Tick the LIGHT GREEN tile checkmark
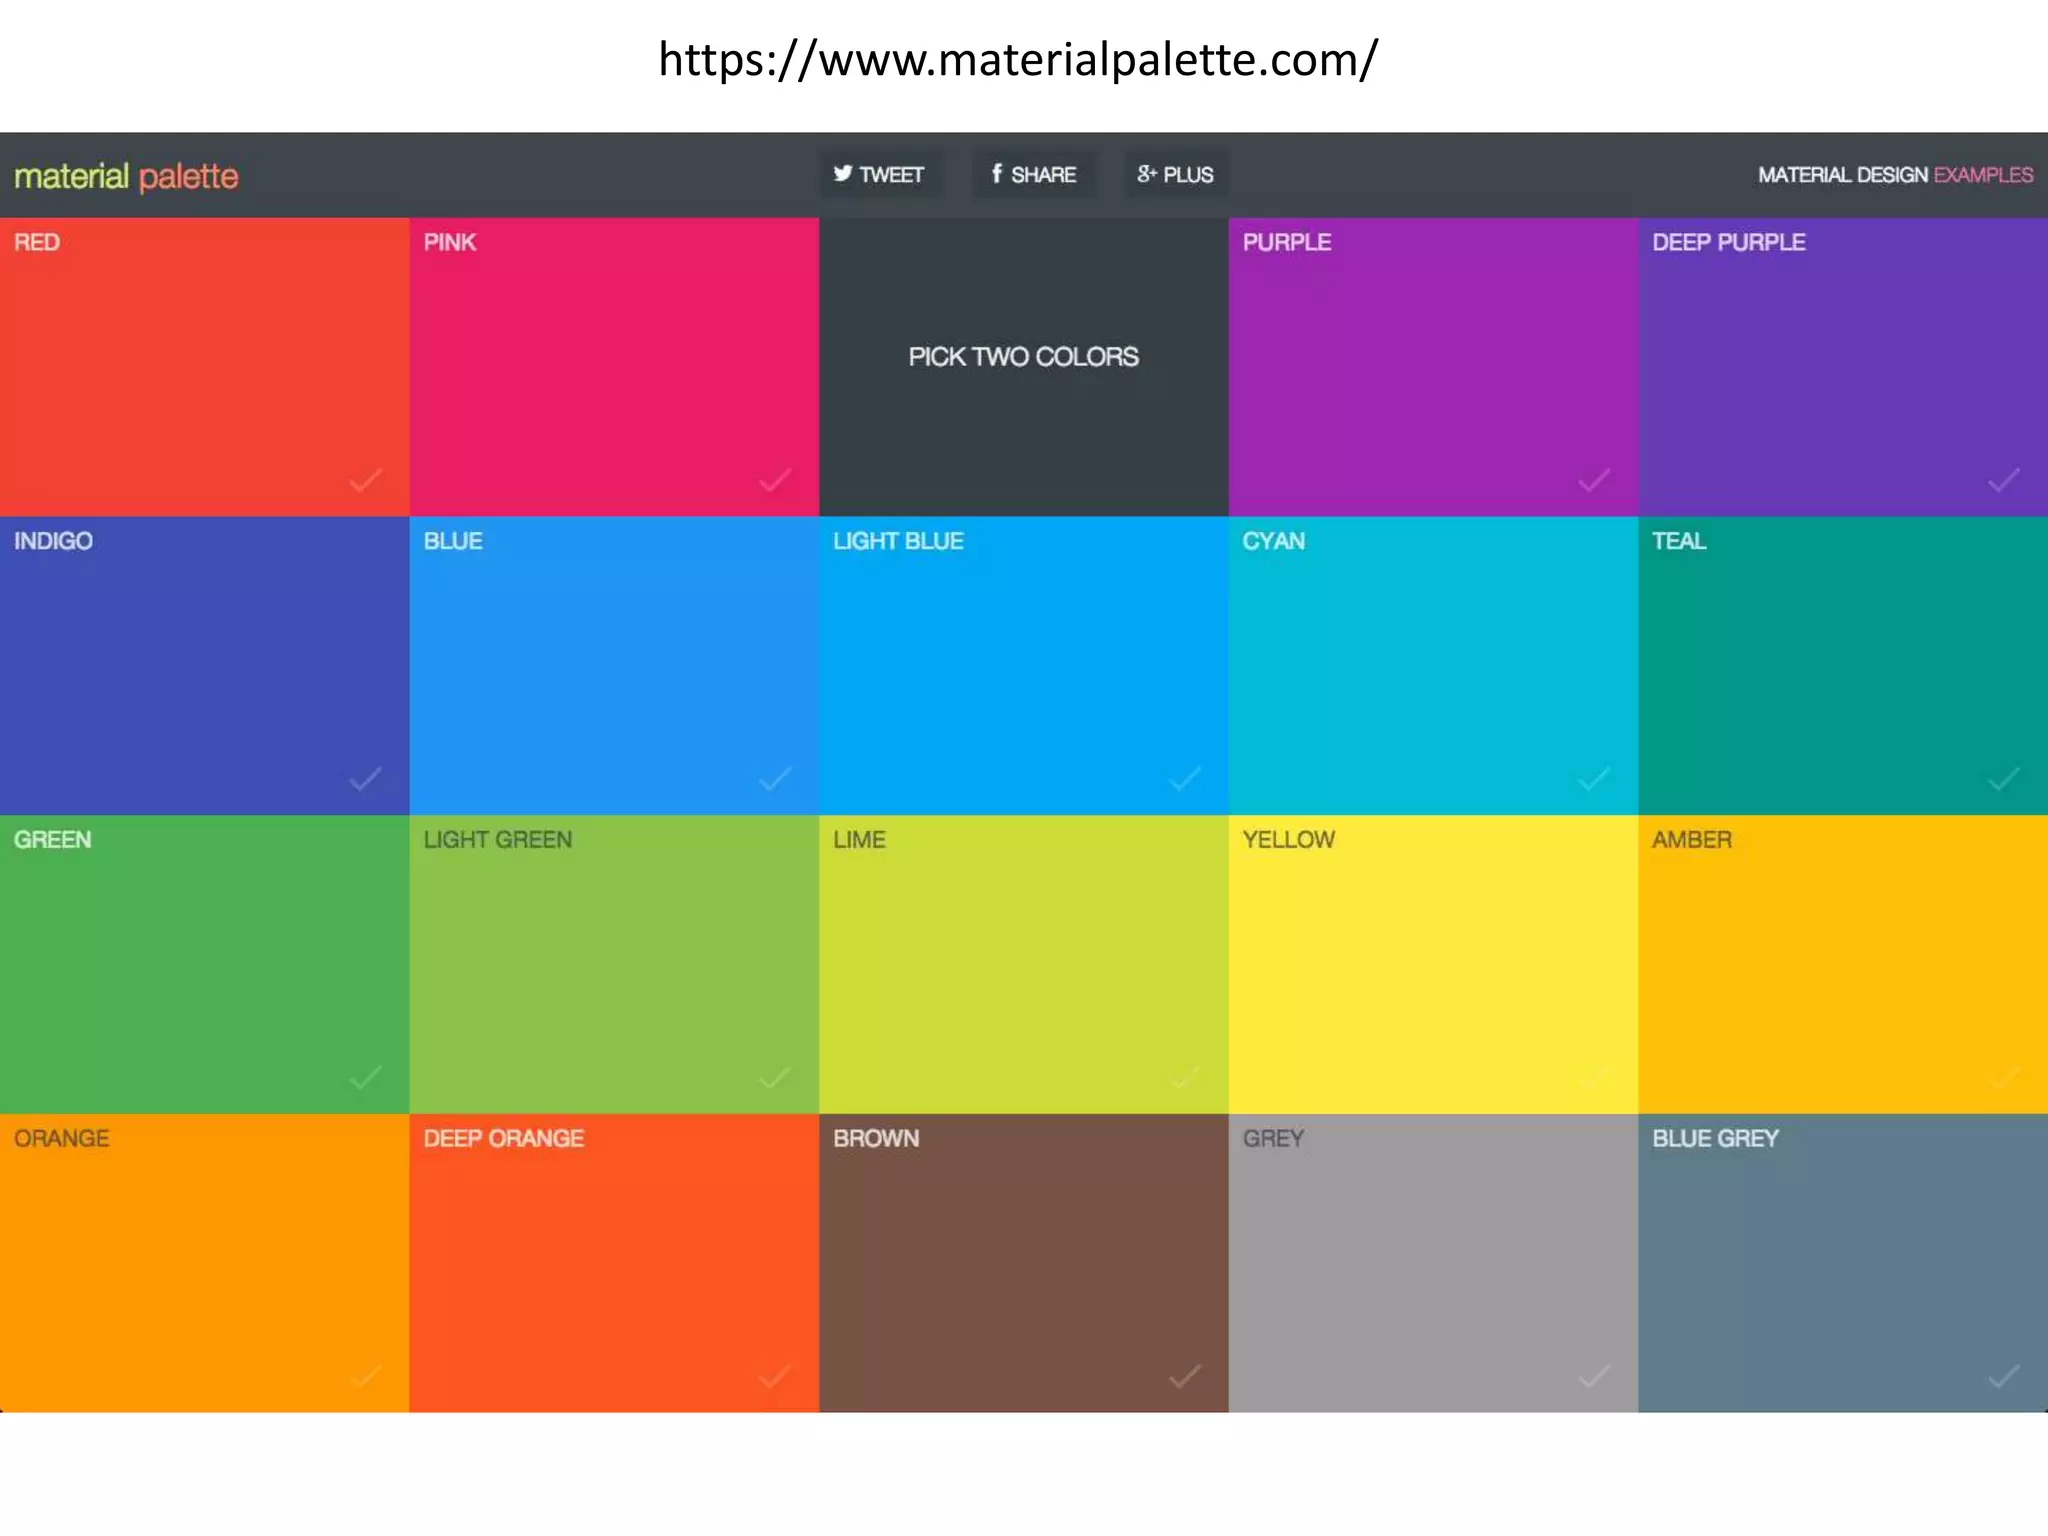Screen dimensions: 2048x1536 (775, 1077)
